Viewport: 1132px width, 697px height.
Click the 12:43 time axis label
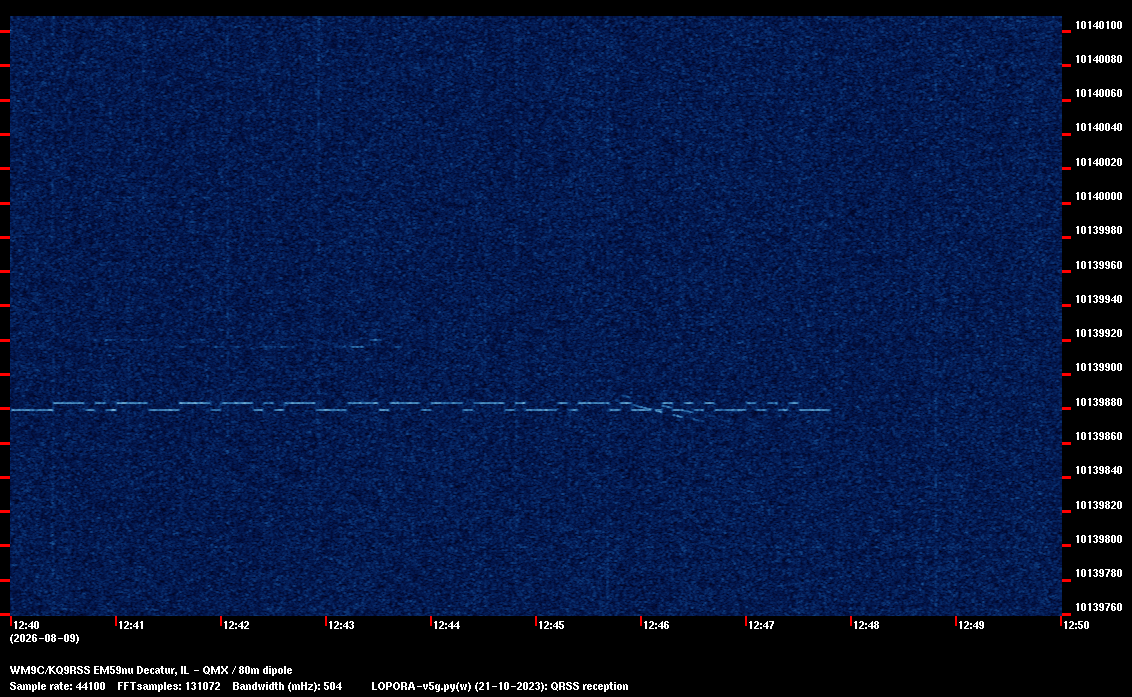click(x=341, y=625)
